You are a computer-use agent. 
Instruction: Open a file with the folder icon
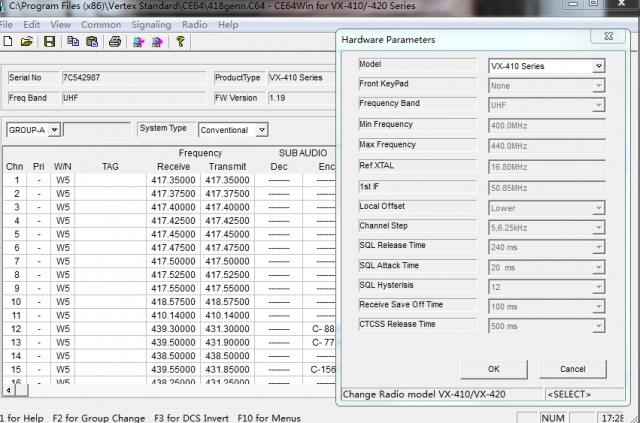coord(27,41)
